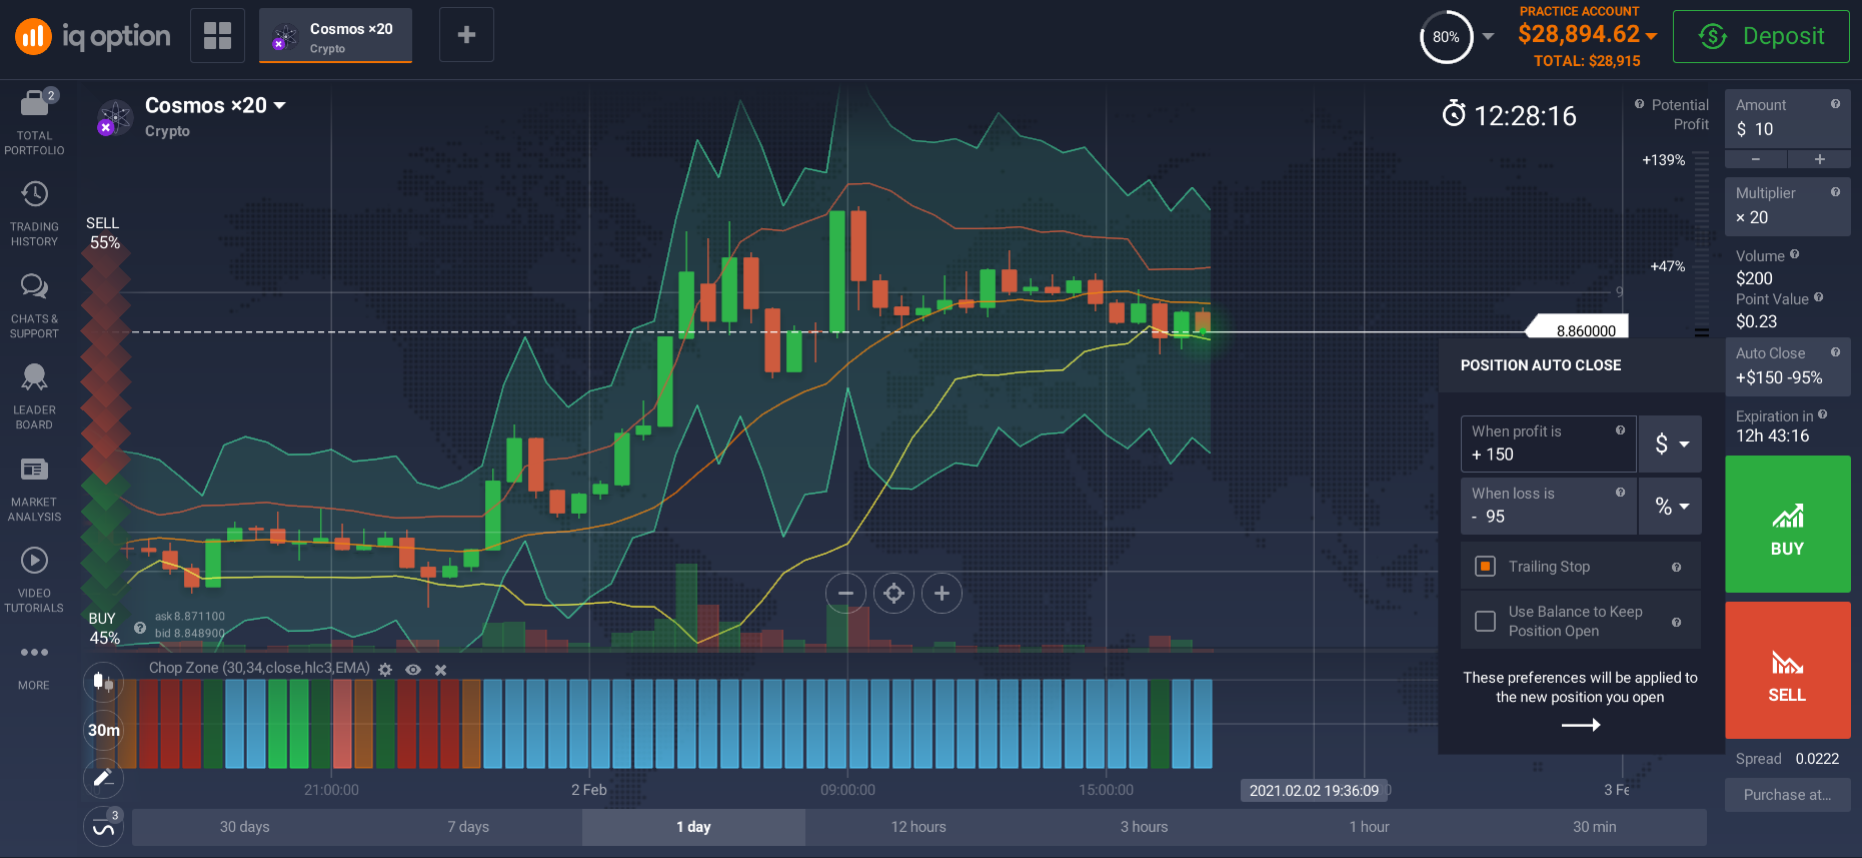This screenshot has height=858, width=1862.
Task: Show More sidebar options
Action: tap(34, 666)
